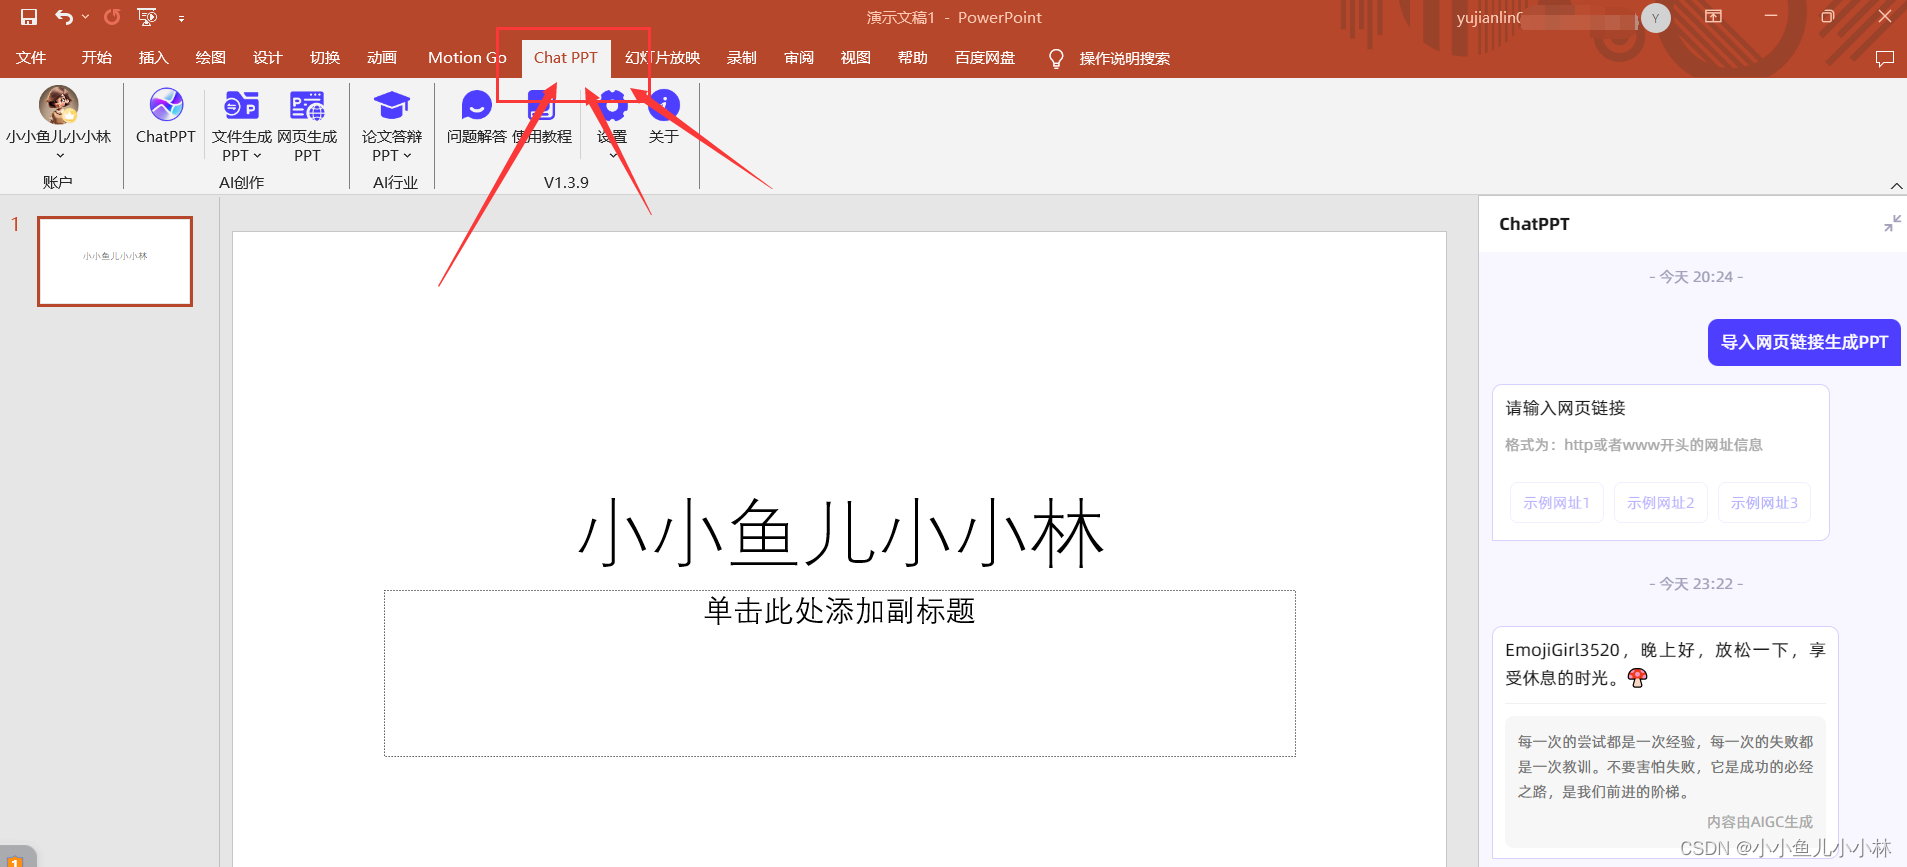Click the 网页生成PPT icon
This screenshot has height=867, width=1907.
point(307,106)
